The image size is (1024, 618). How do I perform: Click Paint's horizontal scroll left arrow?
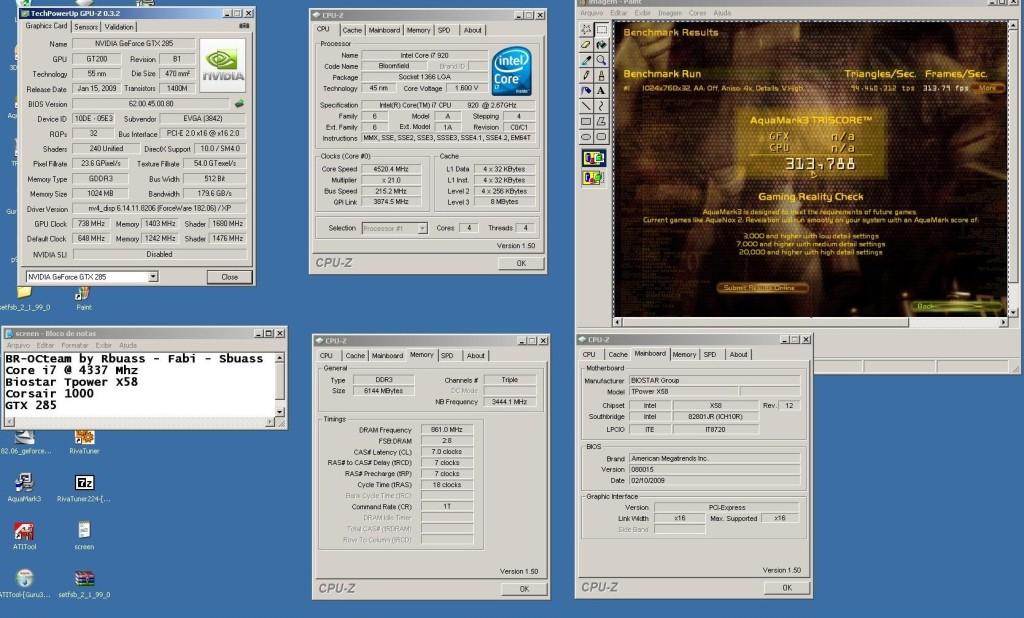pyautogui.click(x=617, y=322)
